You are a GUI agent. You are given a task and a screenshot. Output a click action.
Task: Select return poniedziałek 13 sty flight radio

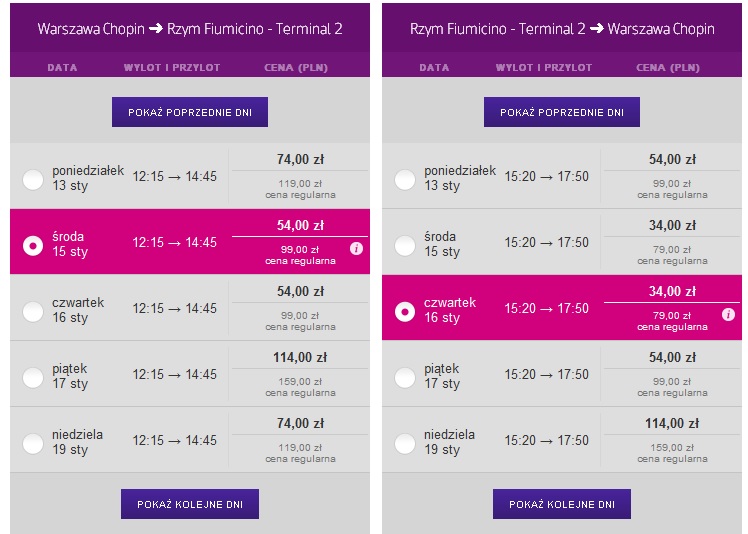405,180
